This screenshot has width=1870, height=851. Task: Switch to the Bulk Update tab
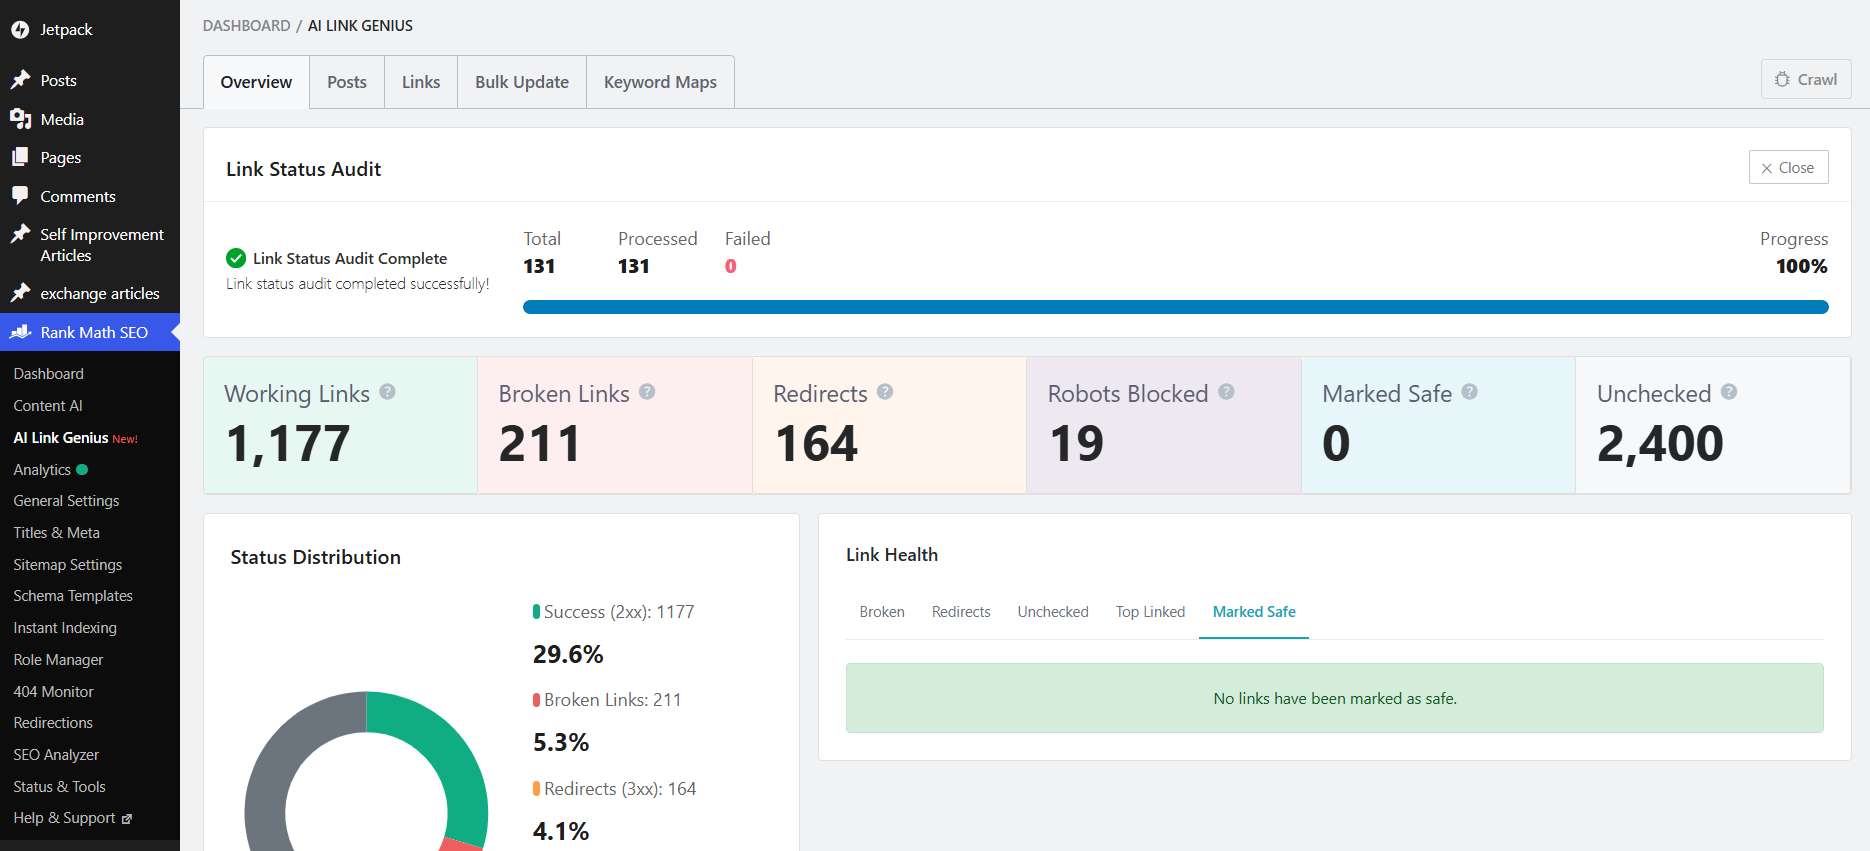tap(522, 82)
